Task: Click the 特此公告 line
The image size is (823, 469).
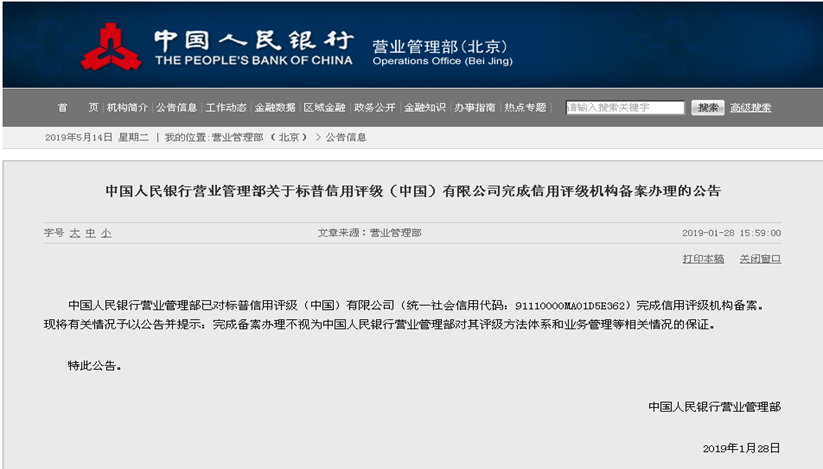Action: 94,366
